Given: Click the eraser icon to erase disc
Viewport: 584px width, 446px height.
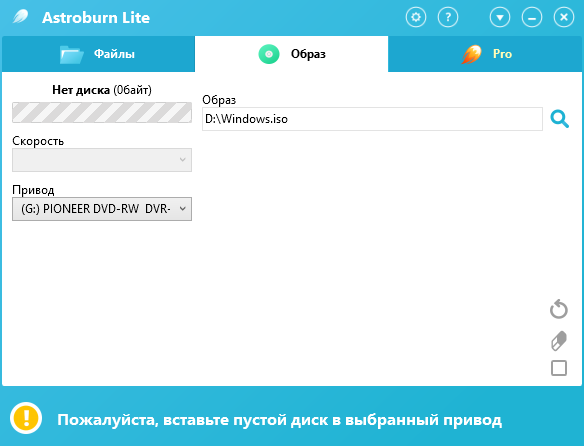Looking at the screenshot, I should click(x=559, y=341).
